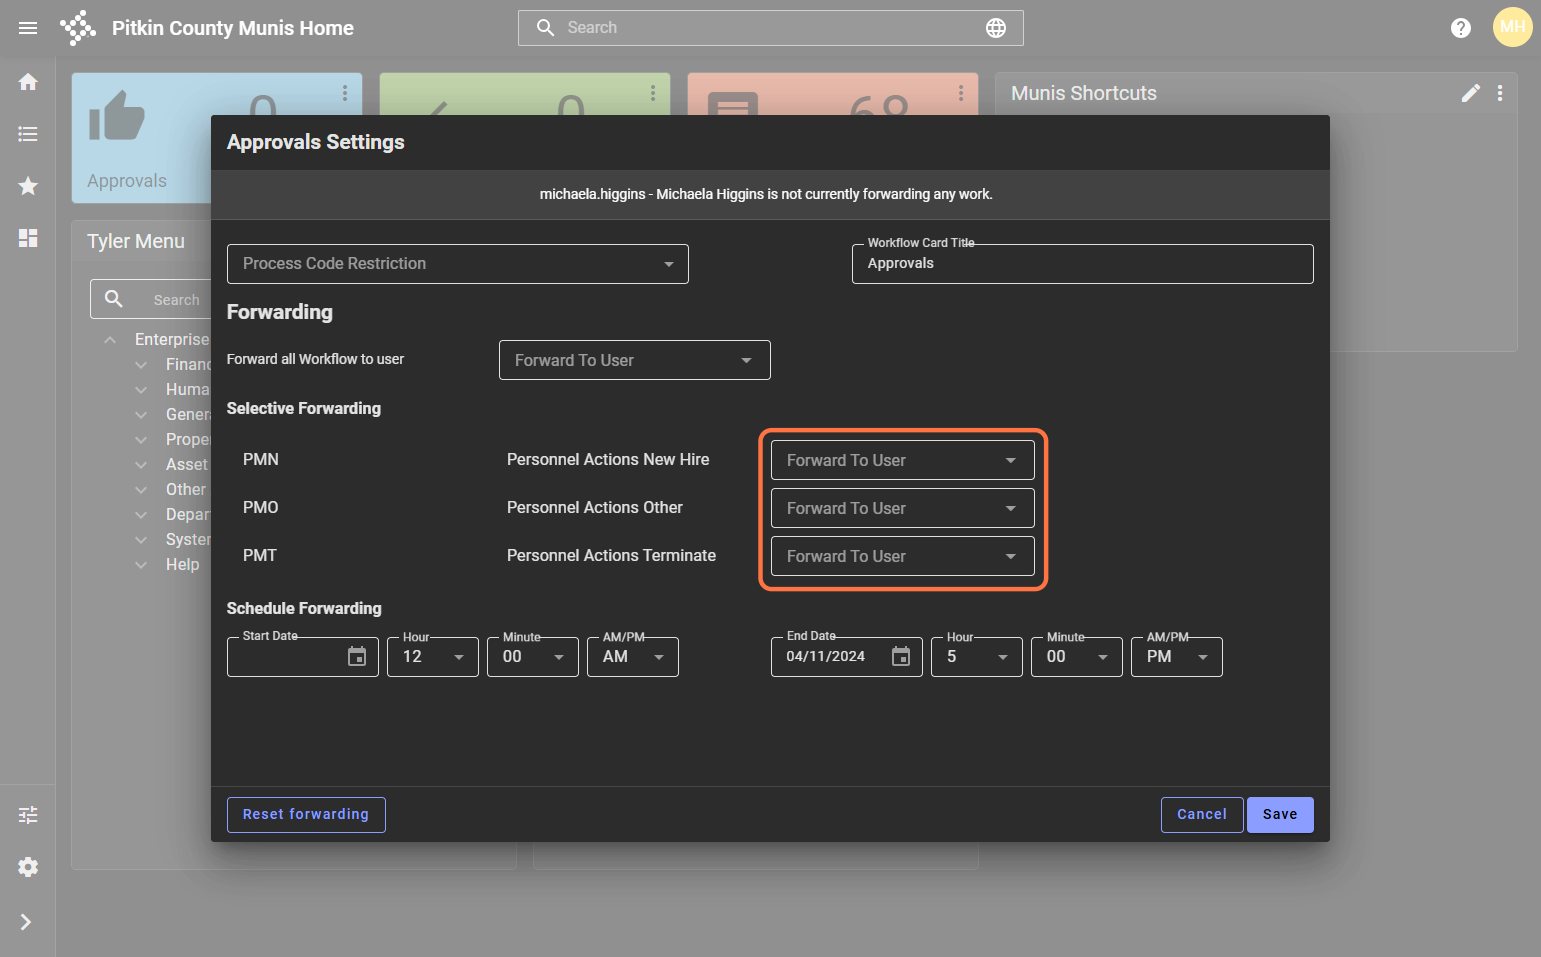Click the Pitkin County Munis logo
This screenshot has height=957, width=1541.
click(x=78, y=28)
